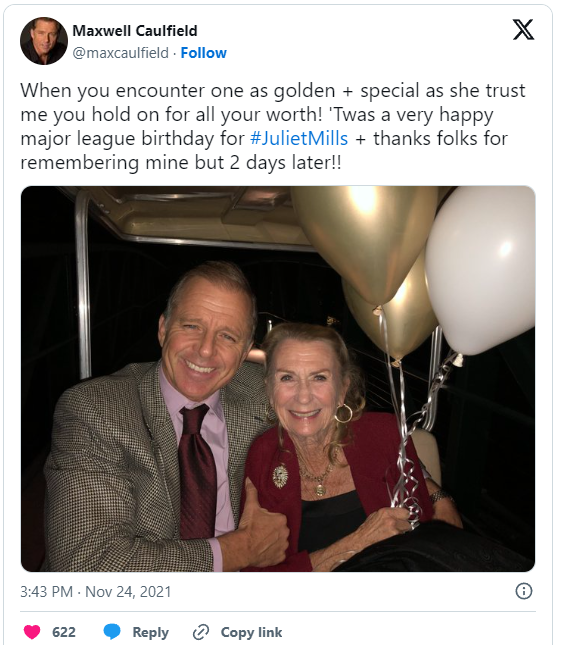
Task: Click the tweet text body
Action: click(273, 127)
